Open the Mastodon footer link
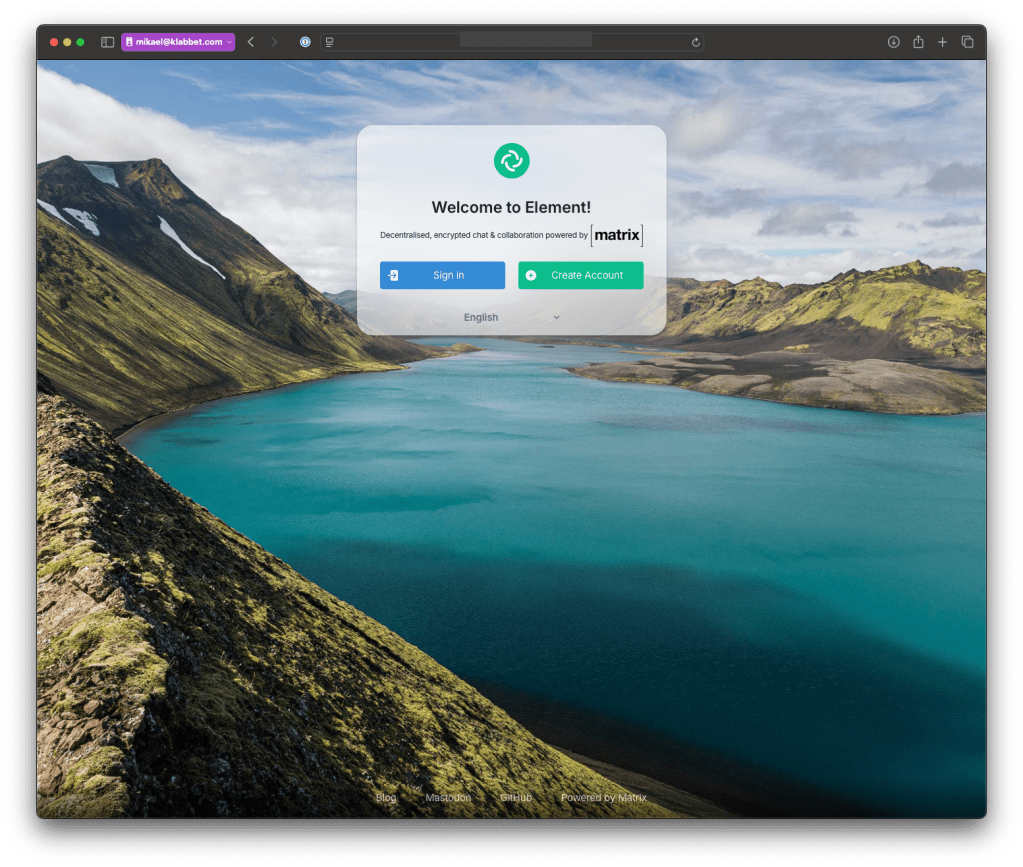The height and width of the screenshot is (867, 1023). point(448,798)
